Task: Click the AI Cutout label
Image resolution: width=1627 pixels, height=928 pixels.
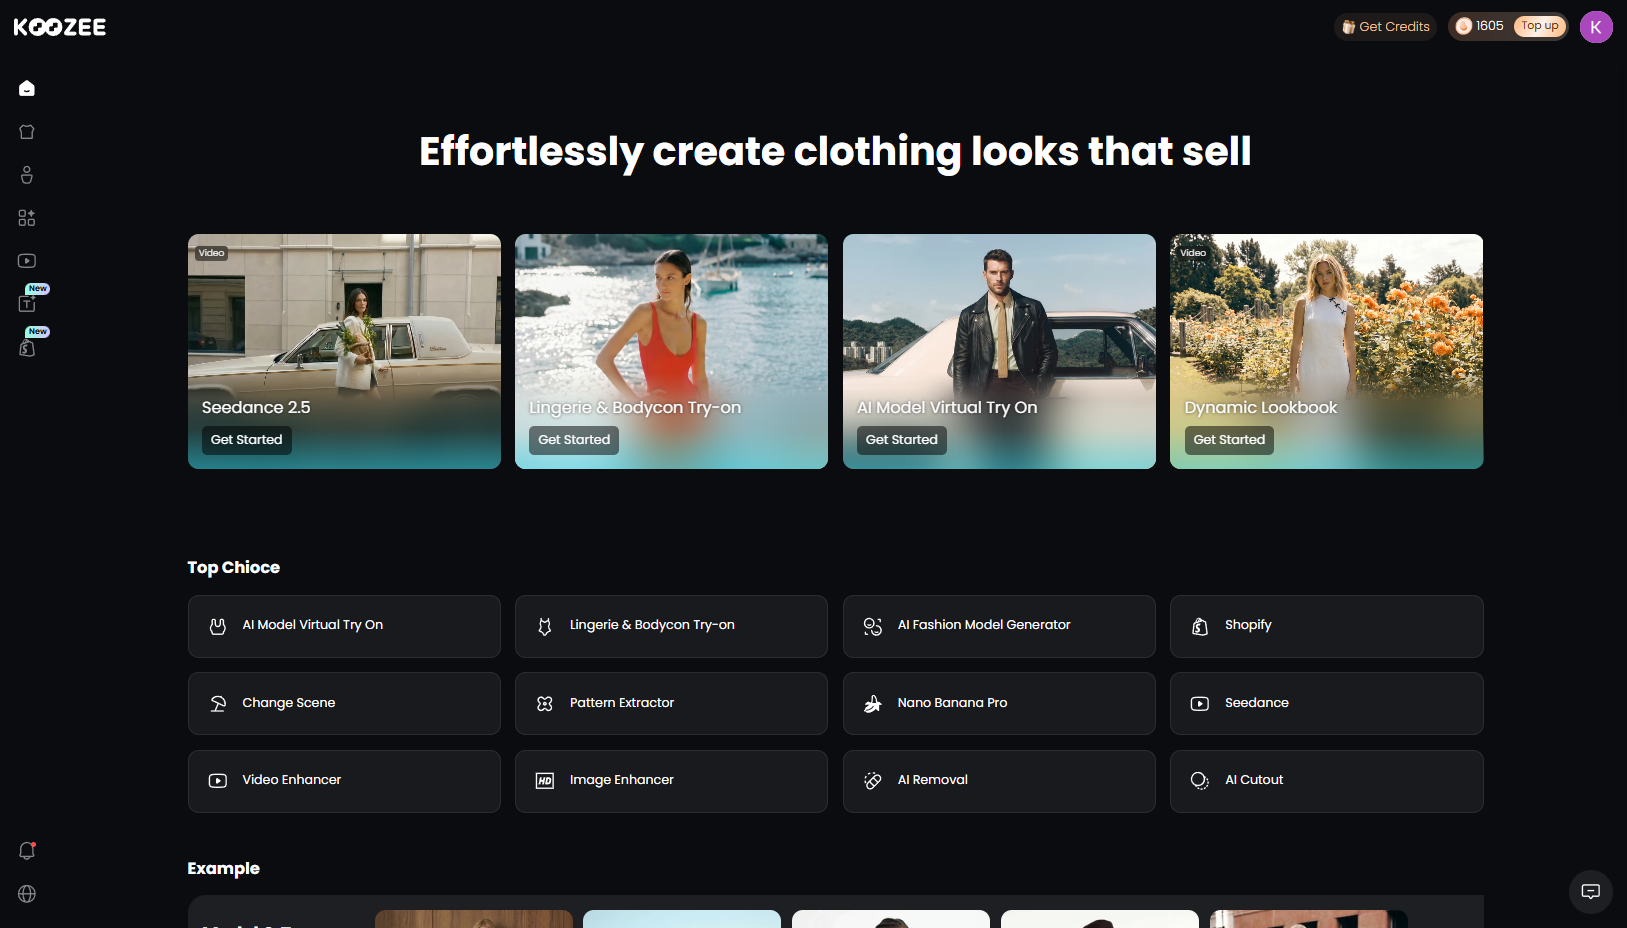Action: 1254,780
